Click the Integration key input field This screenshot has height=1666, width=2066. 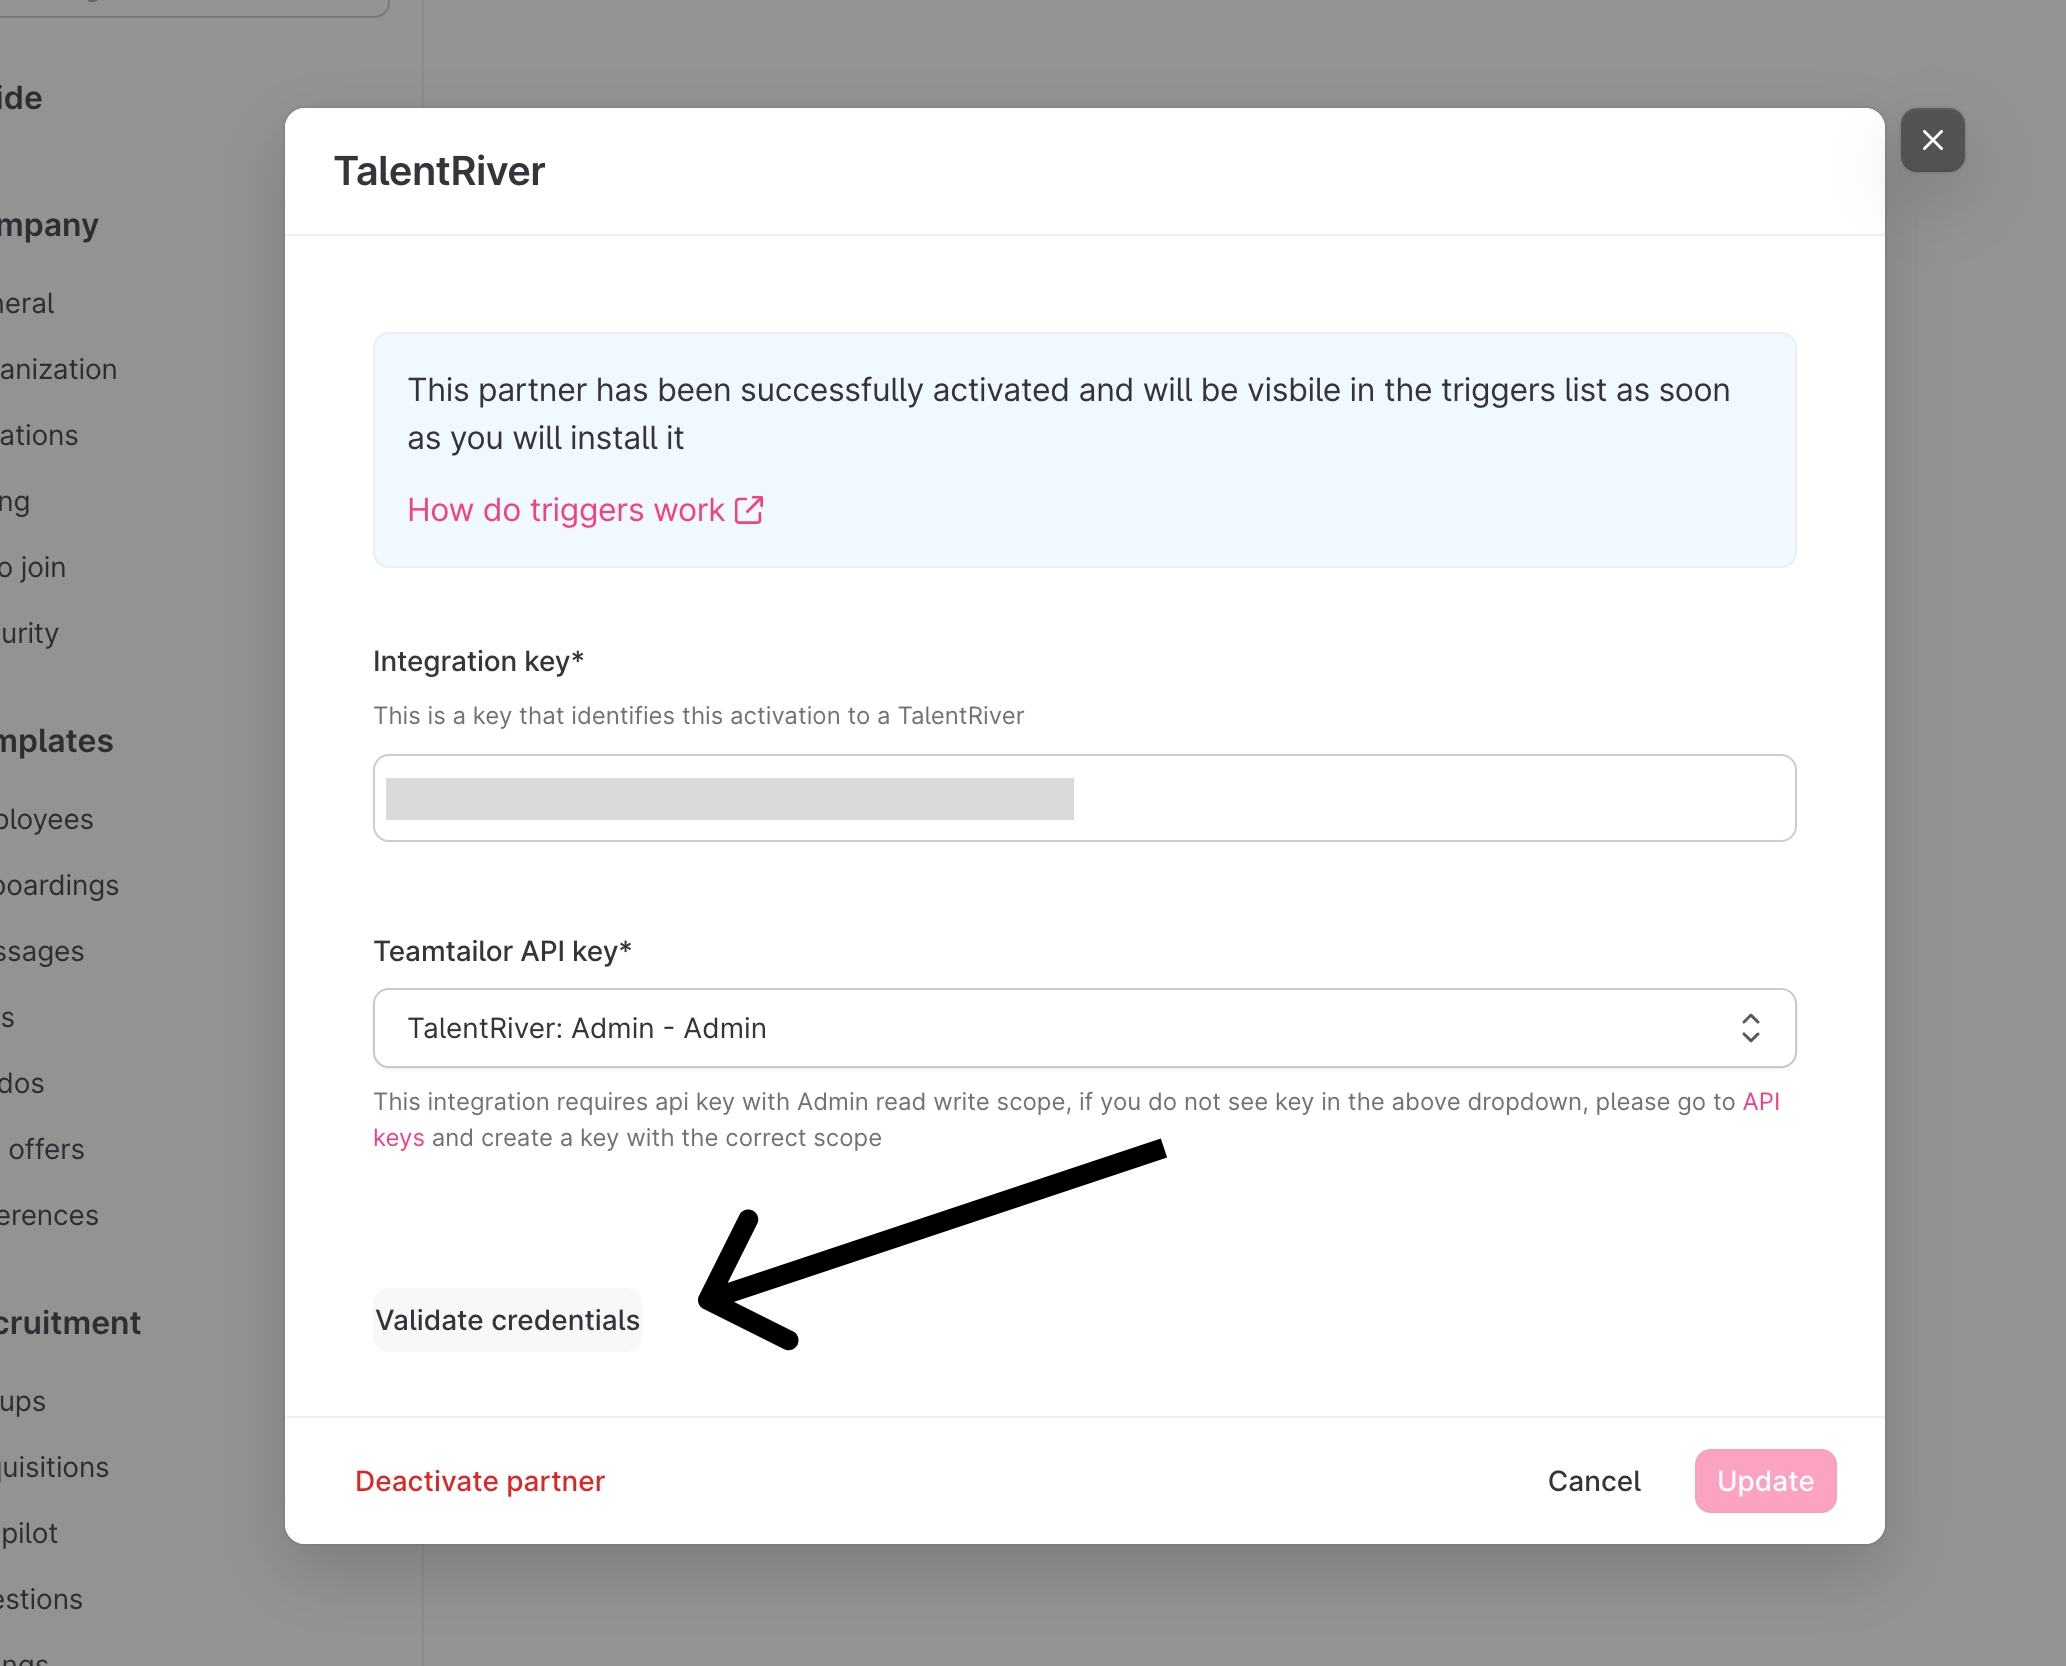pos(1084,798)
